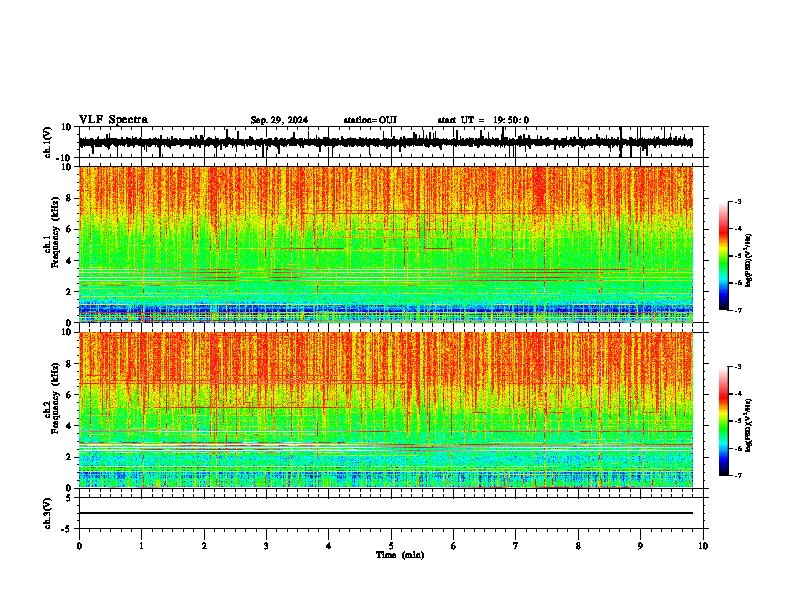This screenshot has height=612, width=792.
Task: Click the ch.1 Frequency (kHz) axis label
Action: click(x=52, y=232)
